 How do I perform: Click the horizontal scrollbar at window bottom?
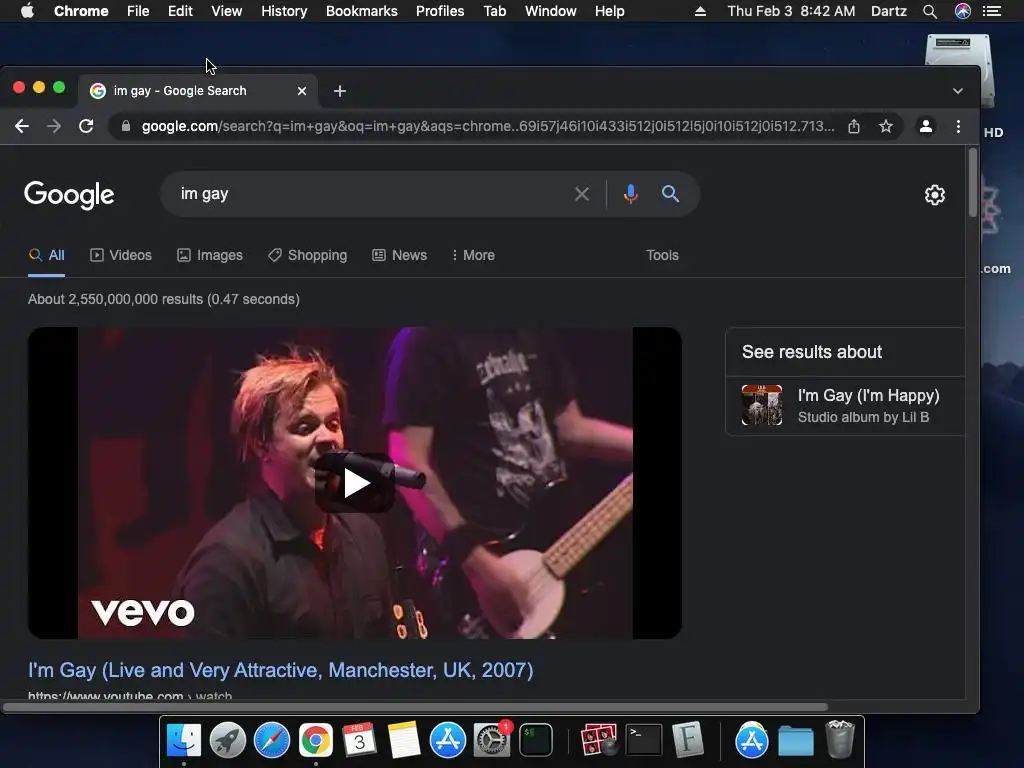(x=415, y=707)
